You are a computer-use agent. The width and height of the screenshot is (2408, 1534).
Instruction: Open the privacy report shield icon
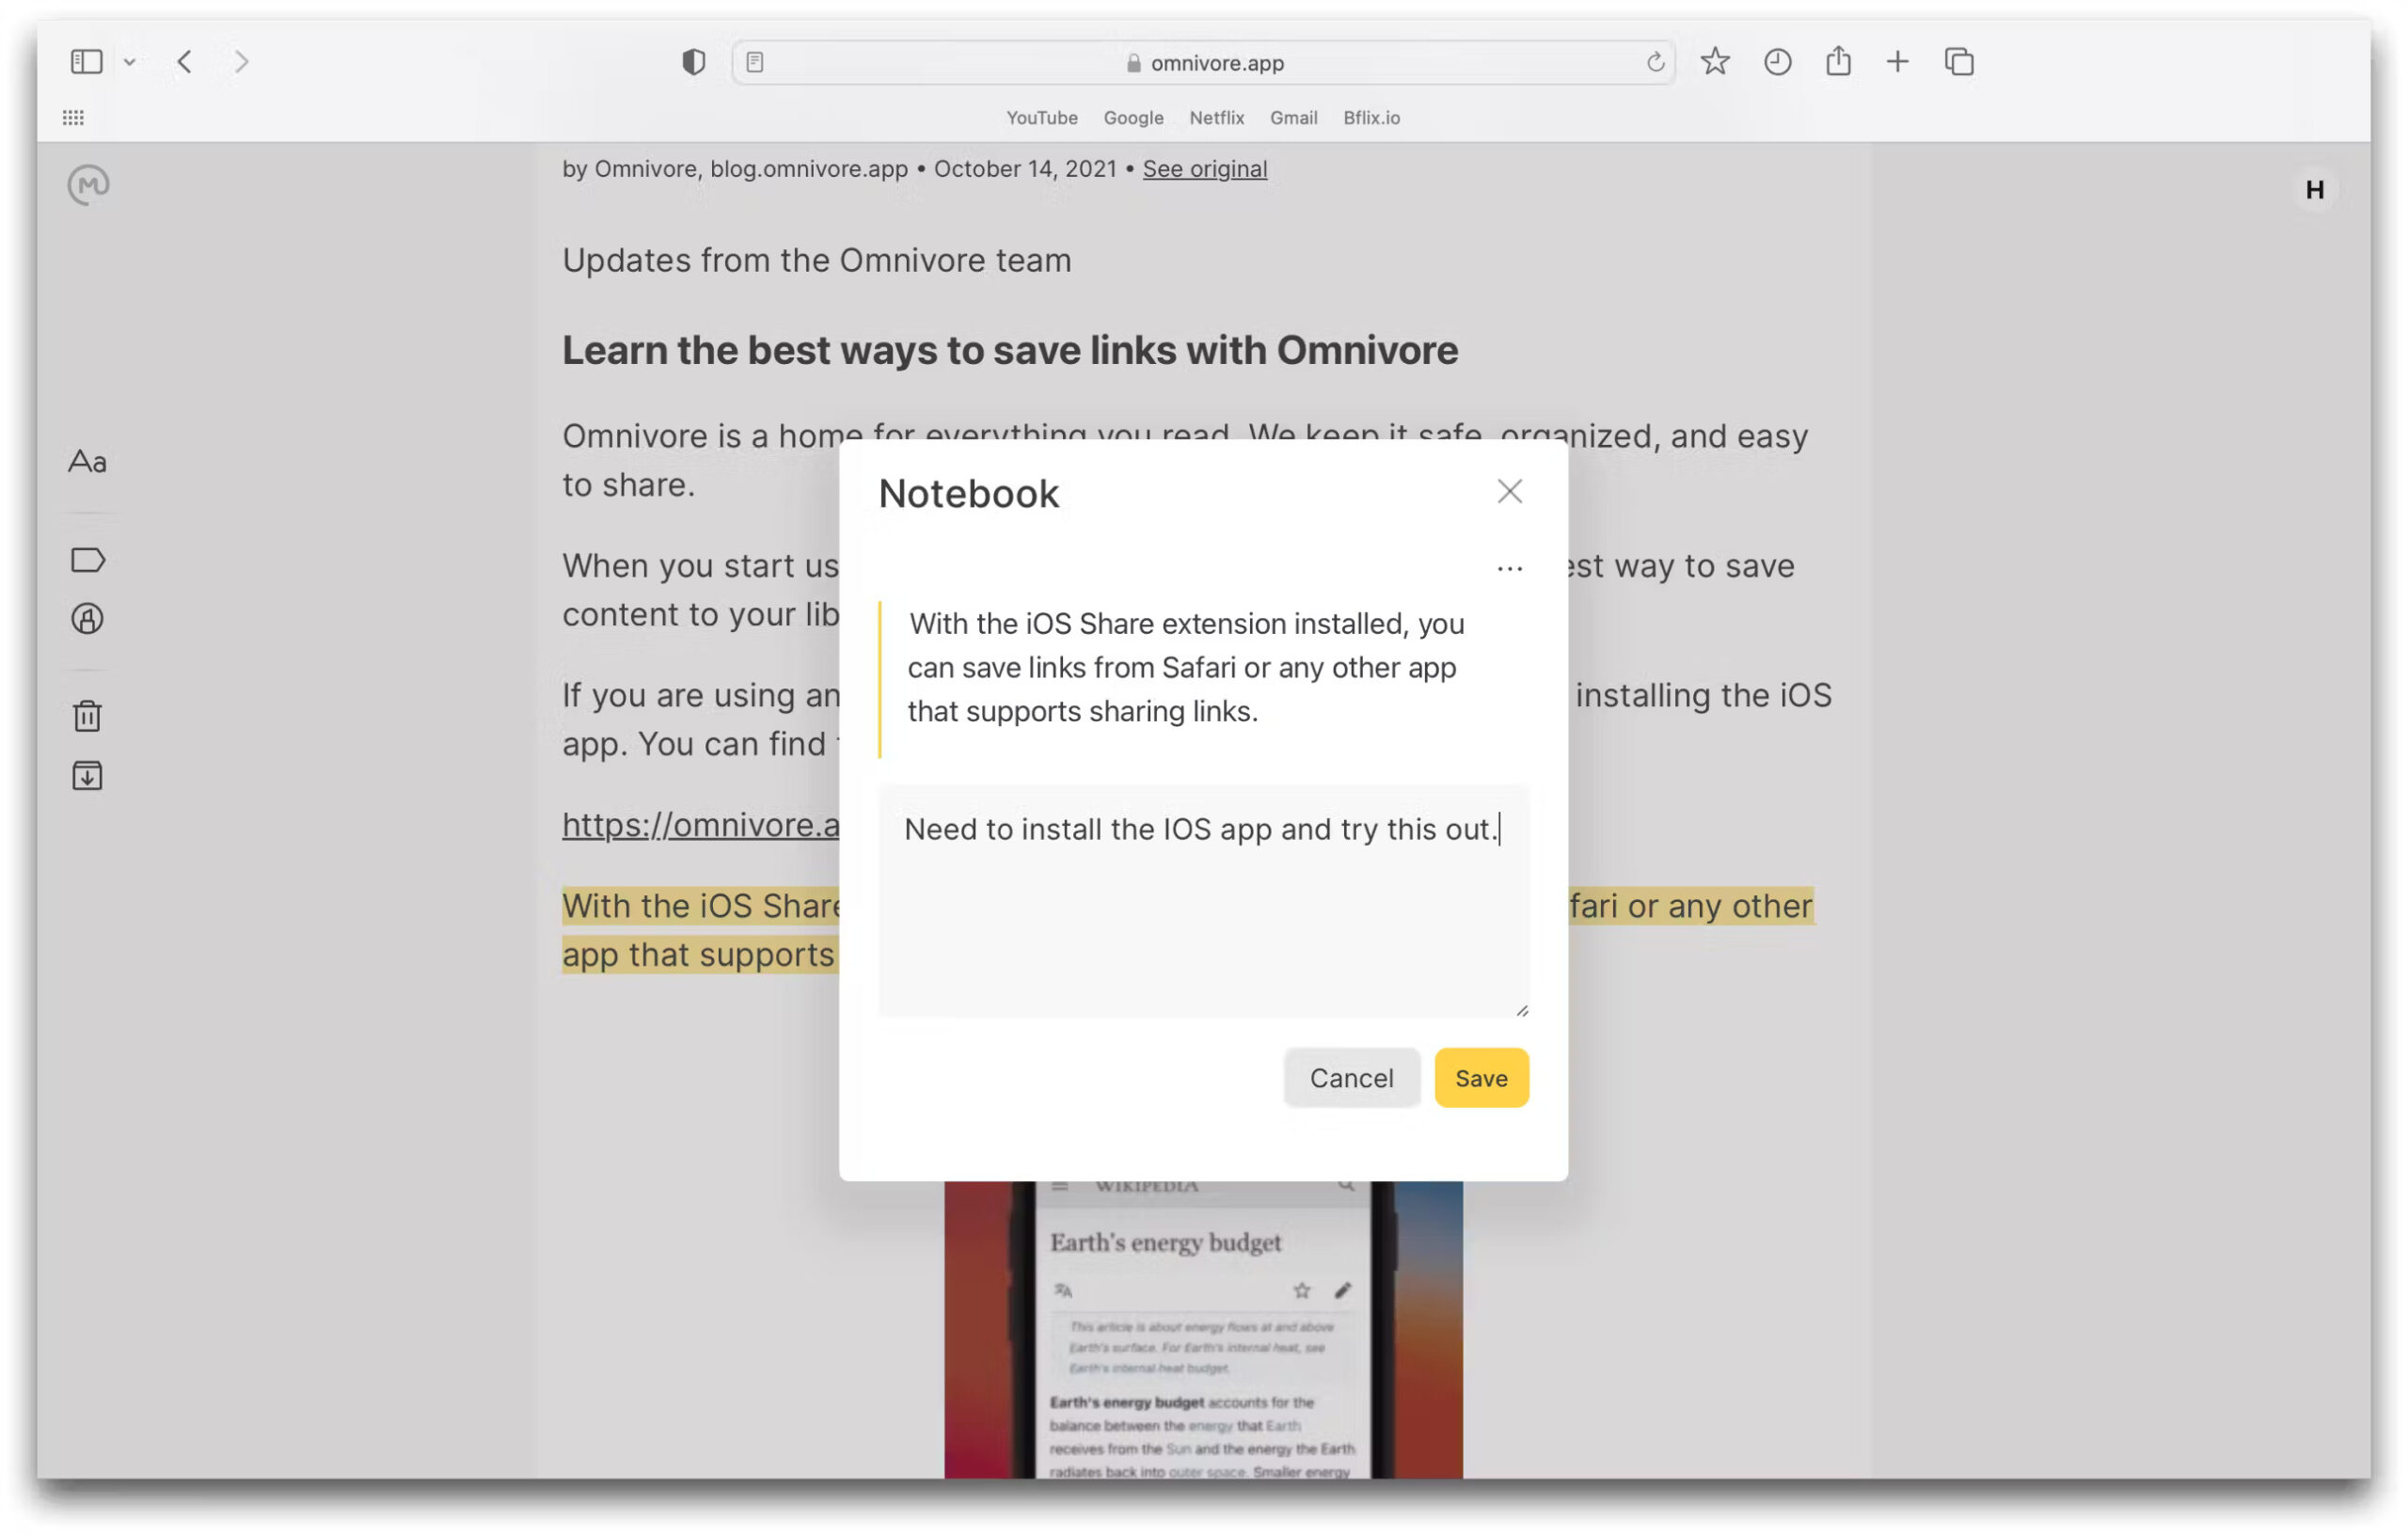pos(694,62)
